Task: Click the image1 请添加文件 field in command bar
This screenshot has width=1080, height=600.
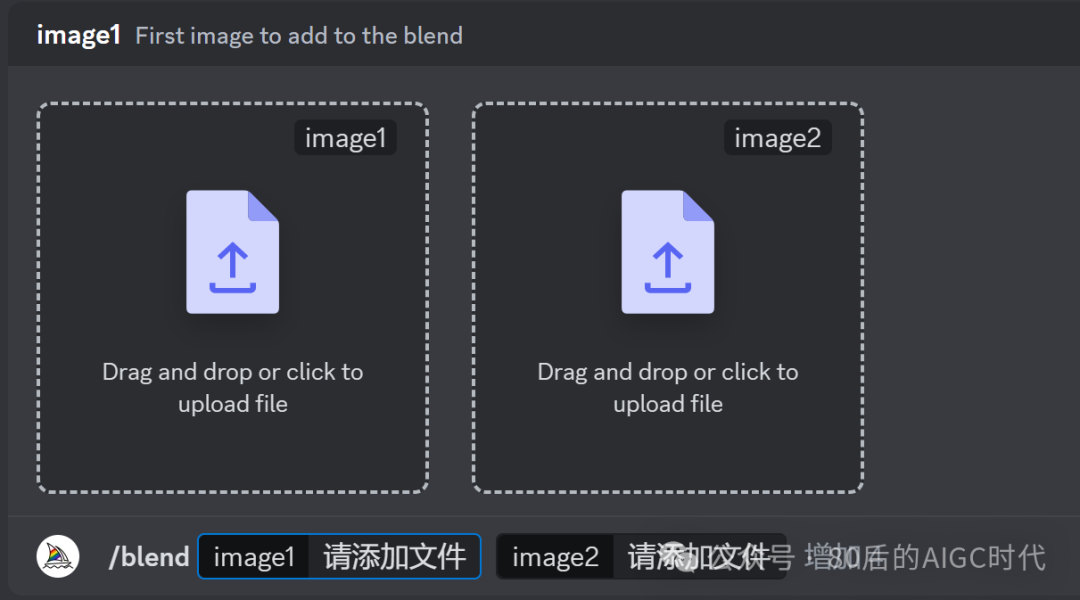Action: (340, 557)
